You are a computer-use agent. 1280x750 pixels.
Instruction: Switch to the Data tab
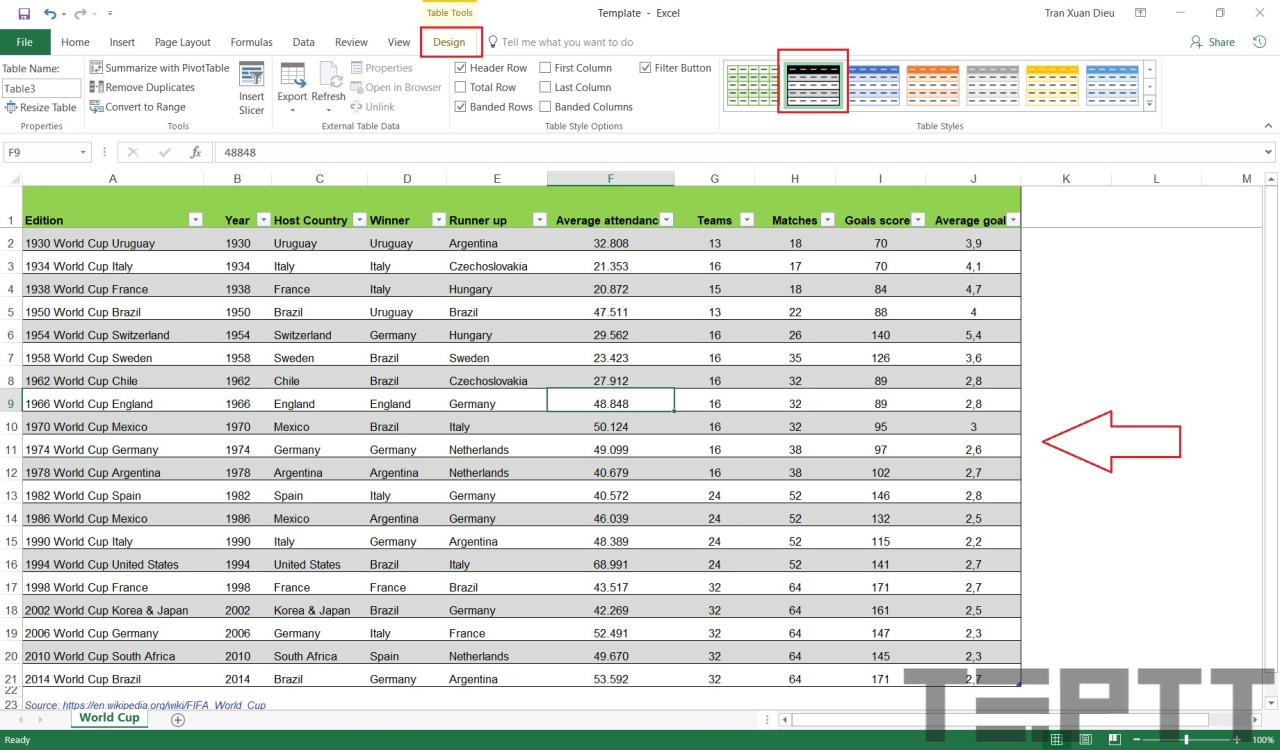click(303, 42)
